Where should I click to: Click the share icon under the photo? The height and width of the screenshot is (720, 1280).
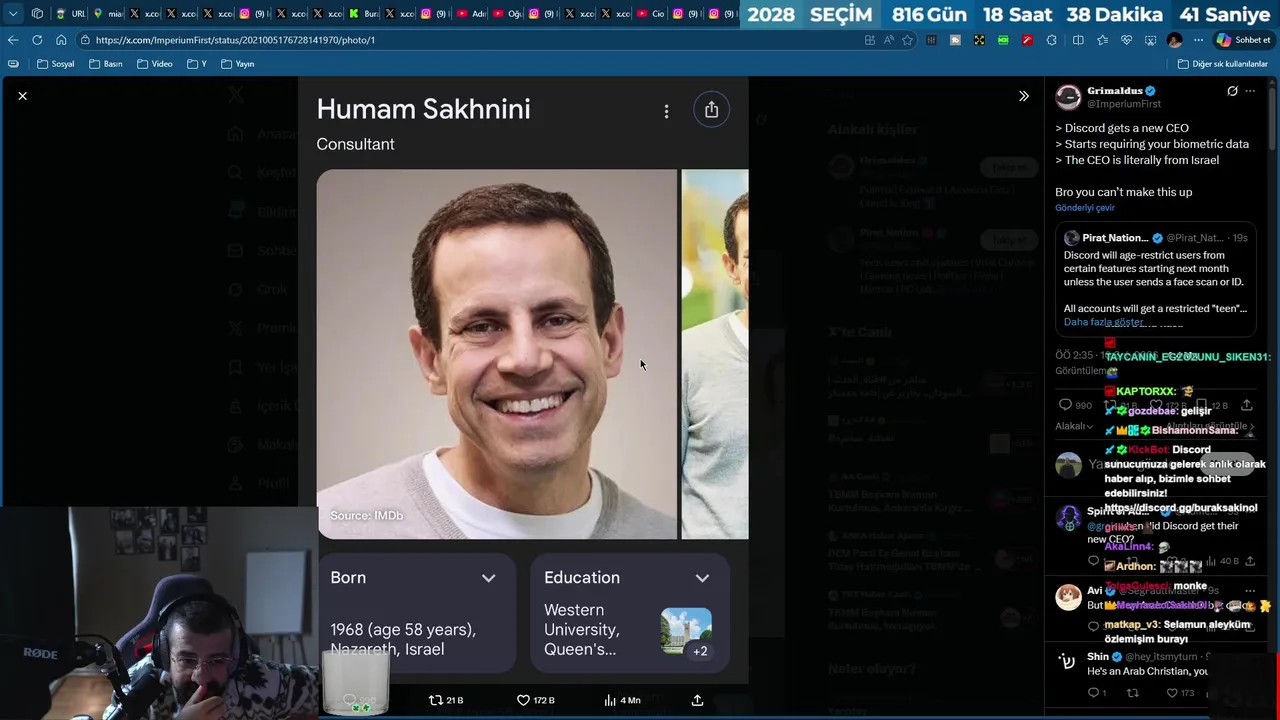coord(697,700)
